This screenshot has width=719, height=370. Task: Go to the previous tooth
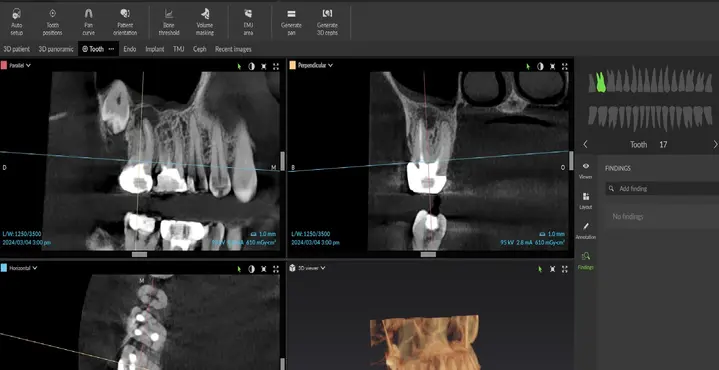(x=585, y=144)
